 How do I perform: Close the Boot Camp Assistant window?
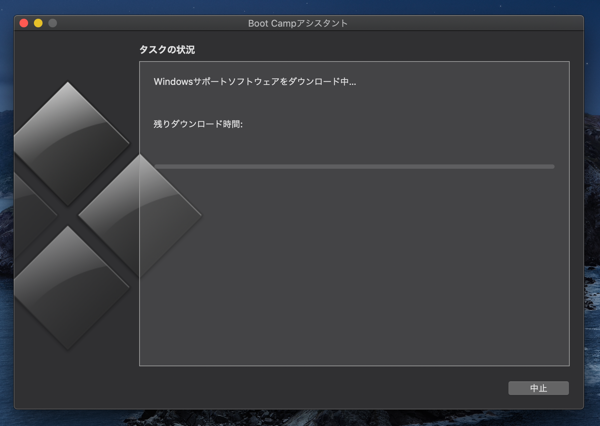coord(24,23)
